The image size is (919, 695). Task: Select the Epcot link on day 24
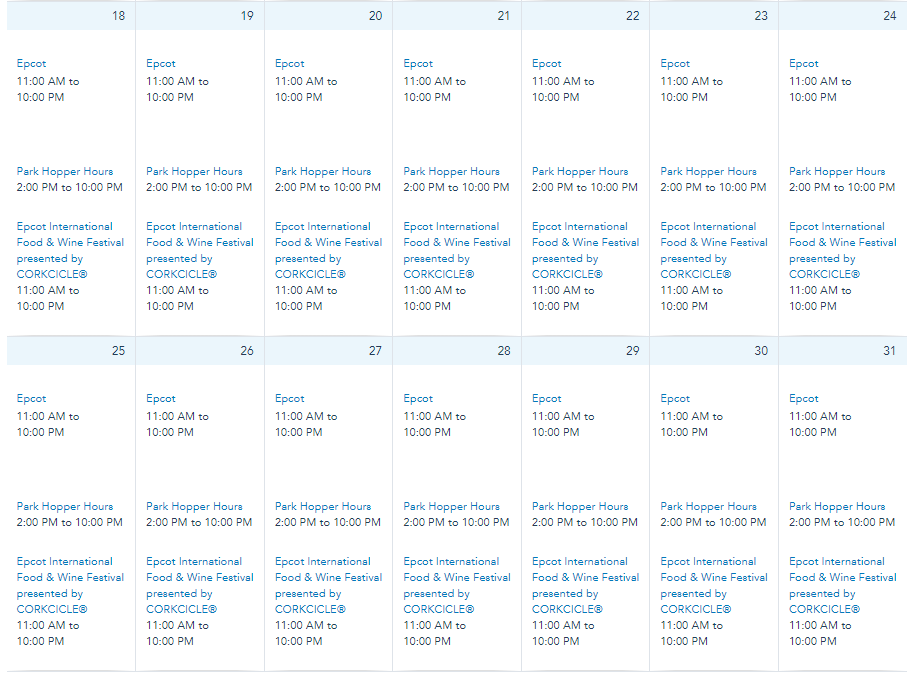pos(804,63)
